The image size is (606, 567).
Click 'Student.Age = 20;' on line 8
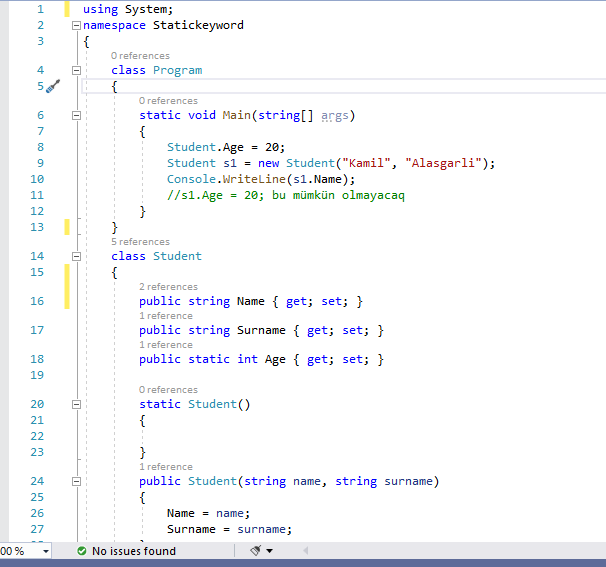point(226,147)
